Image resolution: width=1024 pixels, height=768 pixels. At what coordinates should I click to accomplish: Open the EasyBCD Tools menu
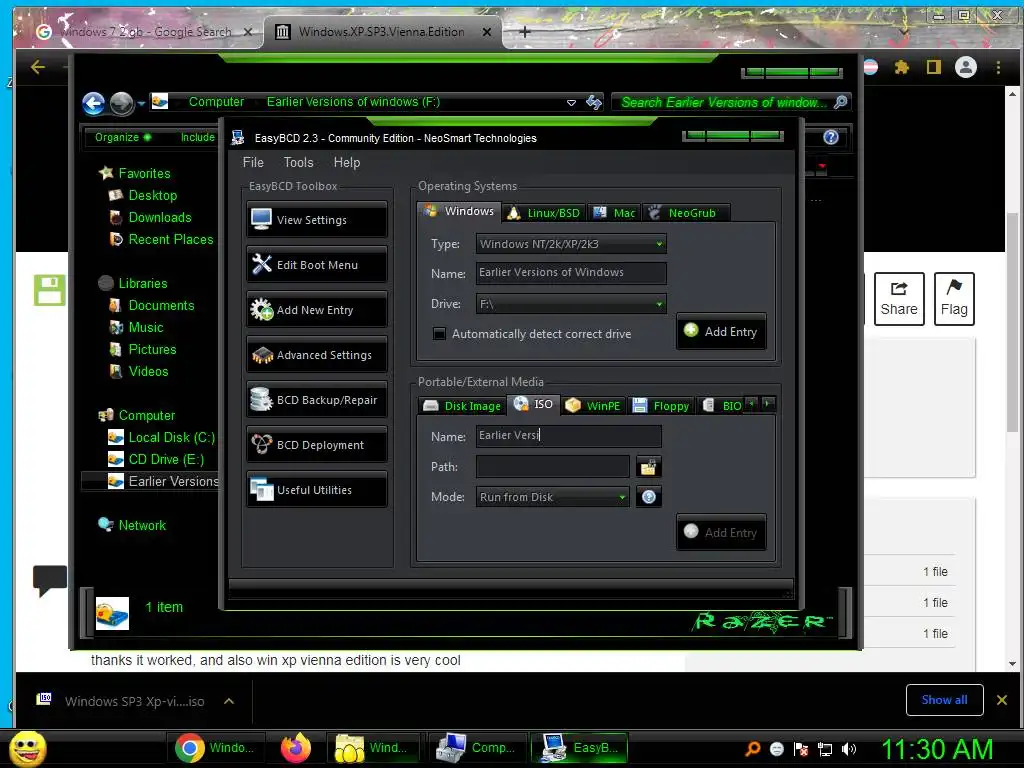tap(298, 163)
